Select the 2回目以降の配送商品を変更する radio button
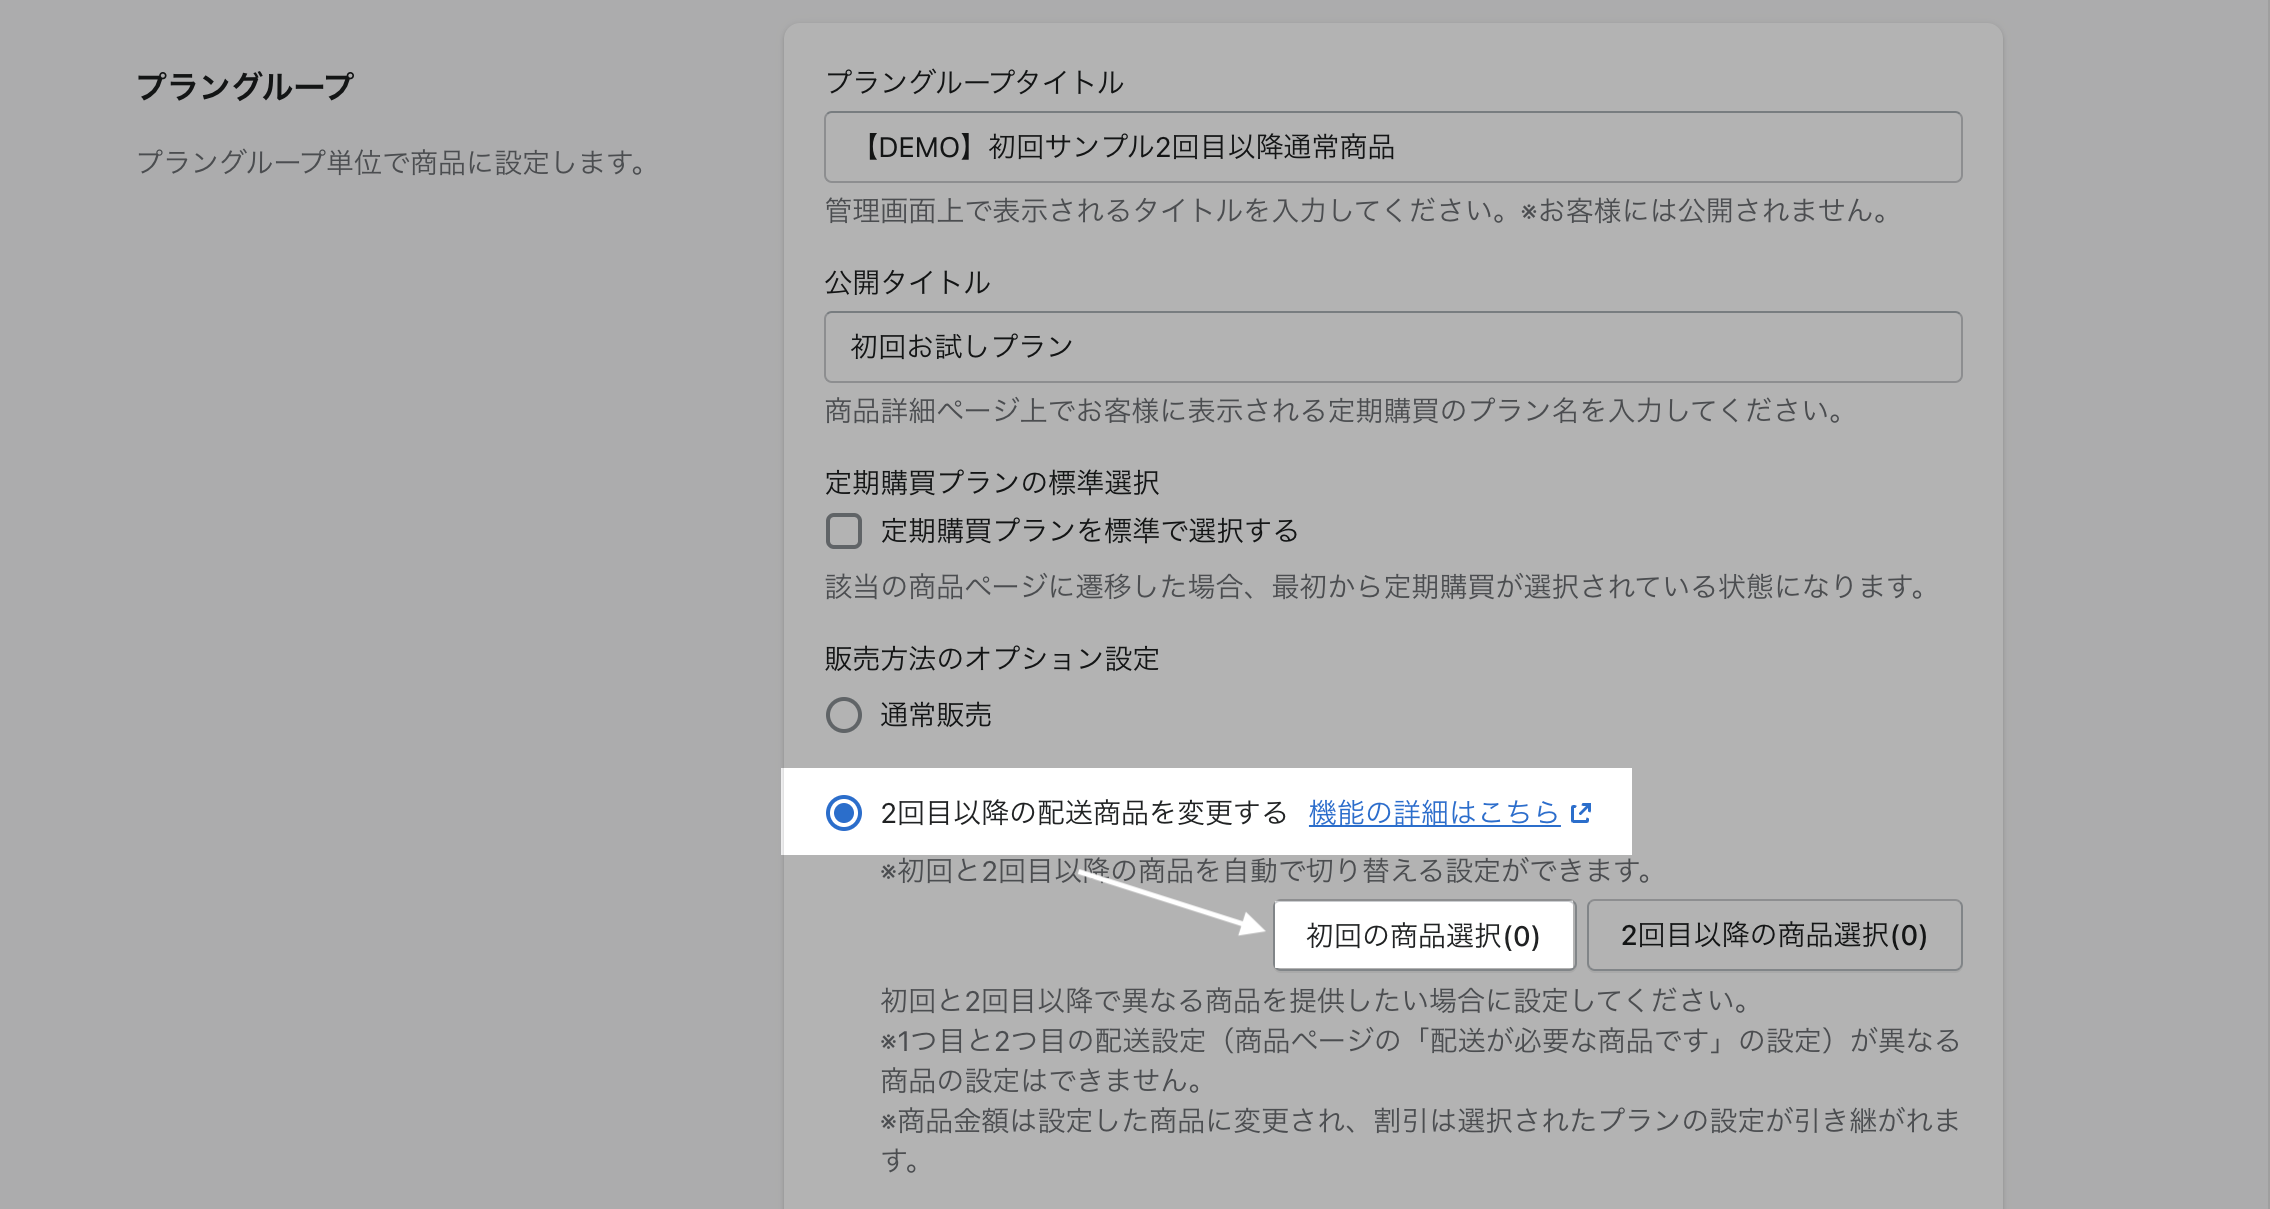The image size is (2270, 1209). [x=844, y=813]
